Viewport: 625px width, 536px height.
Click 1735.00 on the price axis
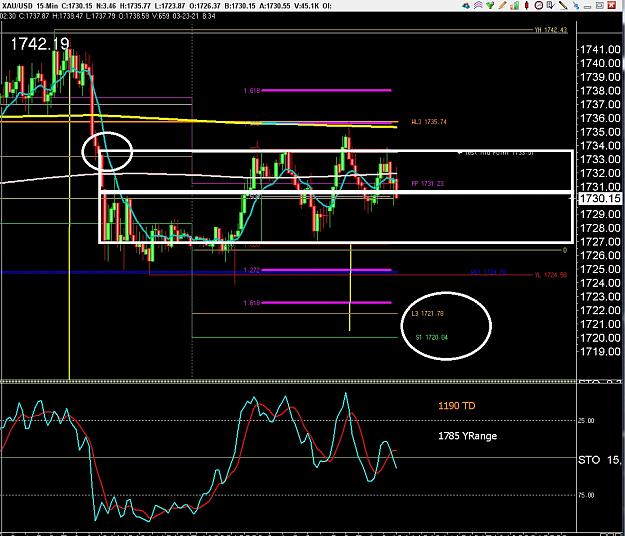point(600,132)
